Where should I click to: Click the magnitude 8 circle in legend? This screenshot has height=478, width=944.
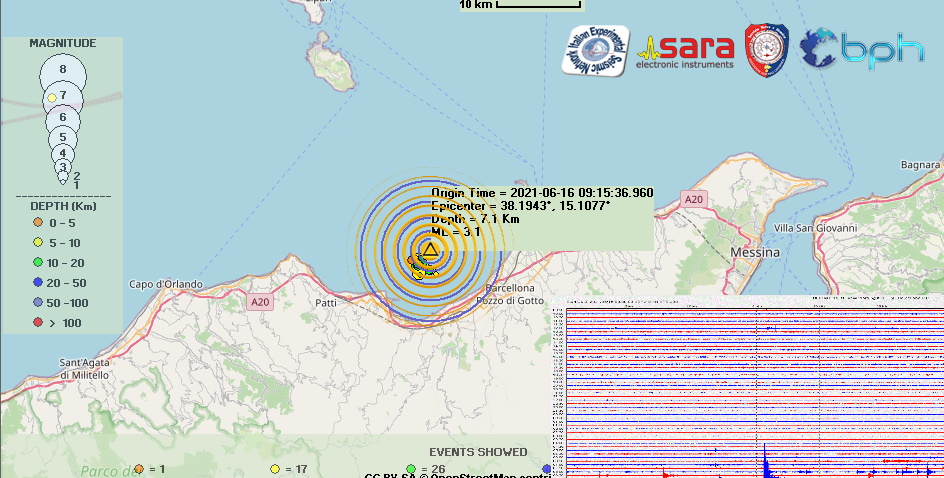click(x=63, y=70)
